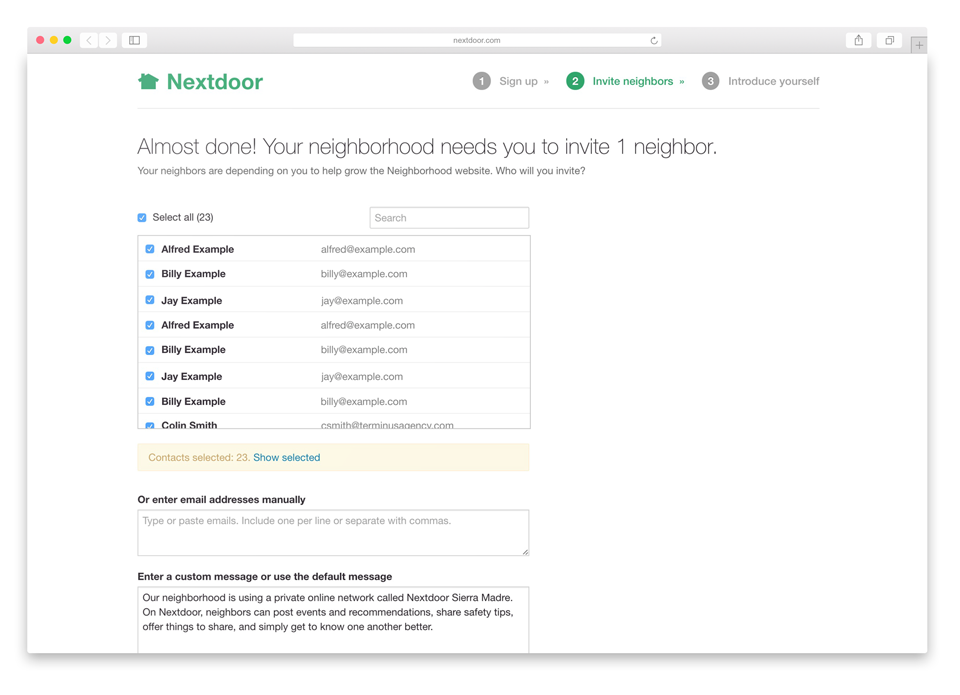Click the manual email addresses text box
The width and height of the screenshot is (960, 695).
tap(333, 533)
